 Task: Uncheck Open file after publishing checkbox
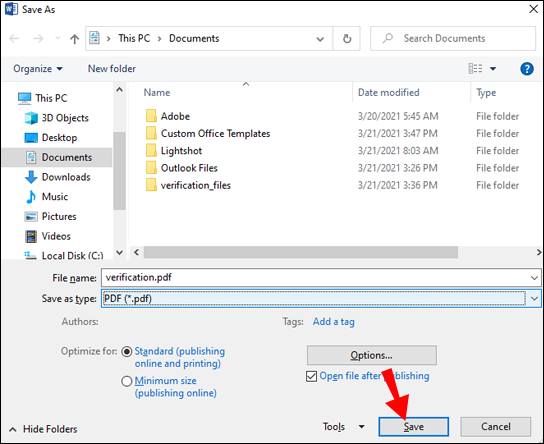311,376
